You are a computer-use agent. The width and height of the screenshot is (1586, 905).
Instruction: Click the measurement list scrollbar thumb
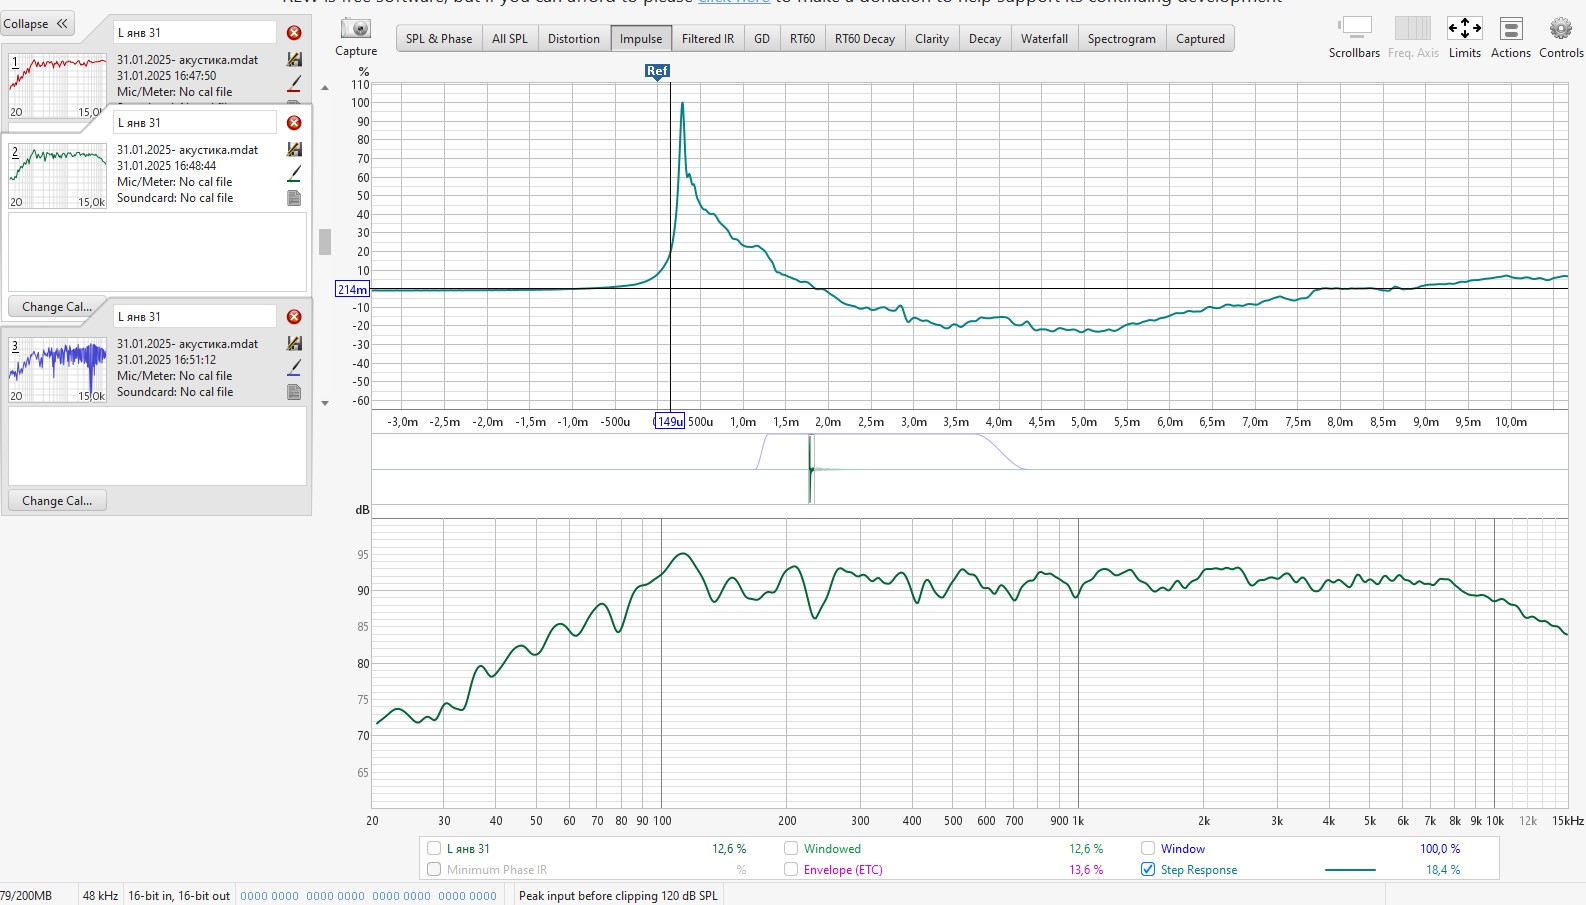pyautogui.click(x=324, y=242)
